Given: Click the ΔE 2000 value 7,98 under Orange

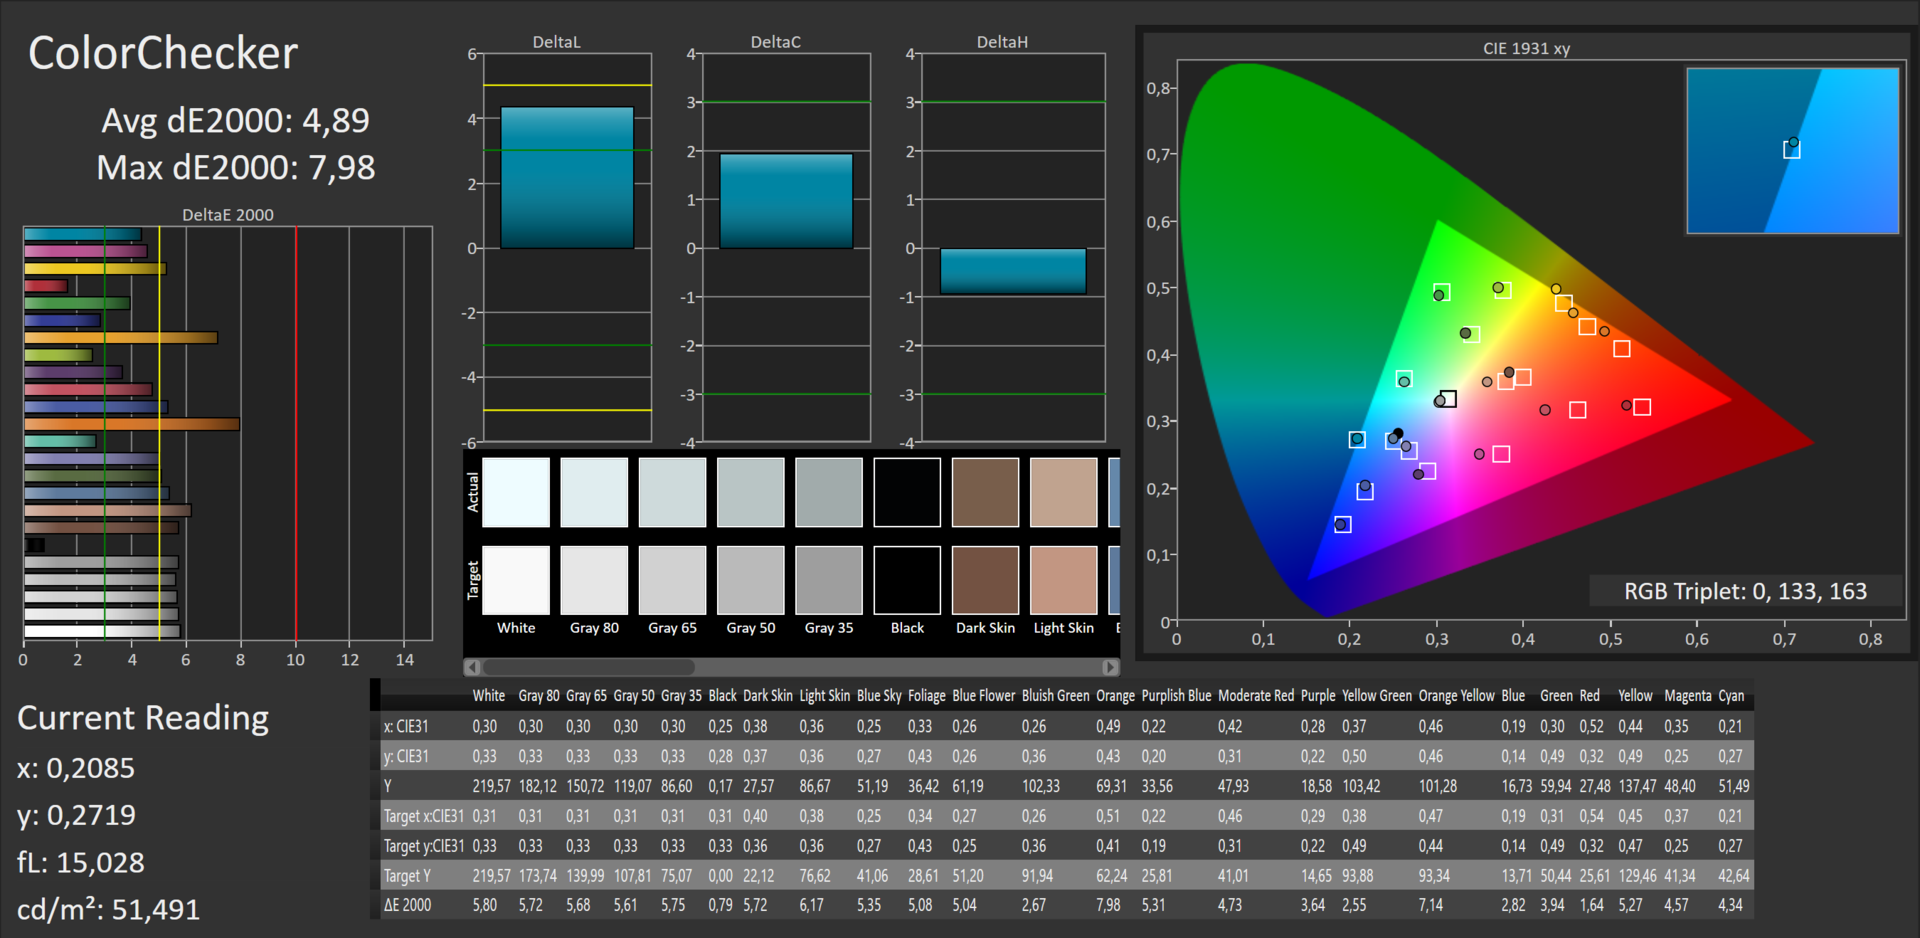Looking at the screenshot, I should 1108,906.
